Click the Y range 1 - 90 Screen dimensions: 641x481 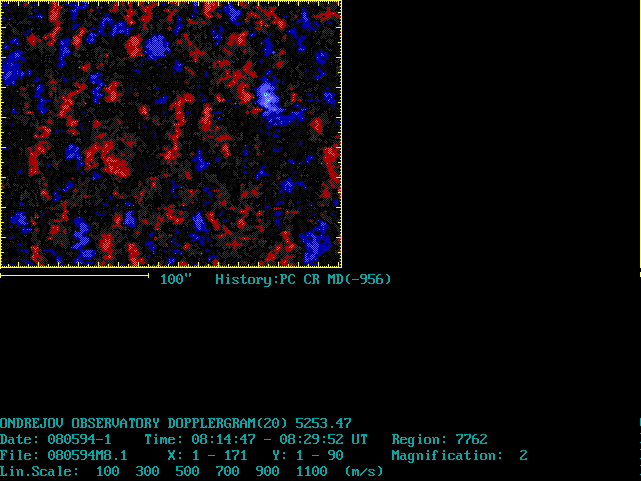(308, 455)
